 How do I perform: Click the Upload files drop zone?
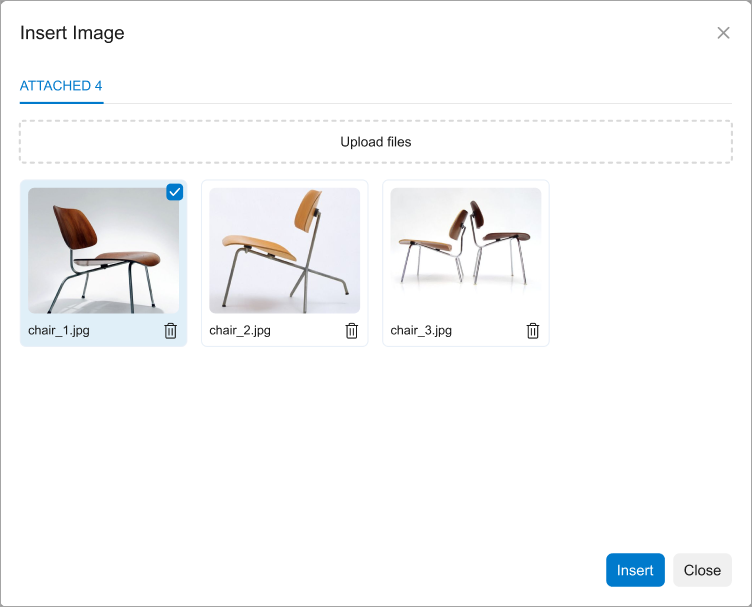click(376, 142)
